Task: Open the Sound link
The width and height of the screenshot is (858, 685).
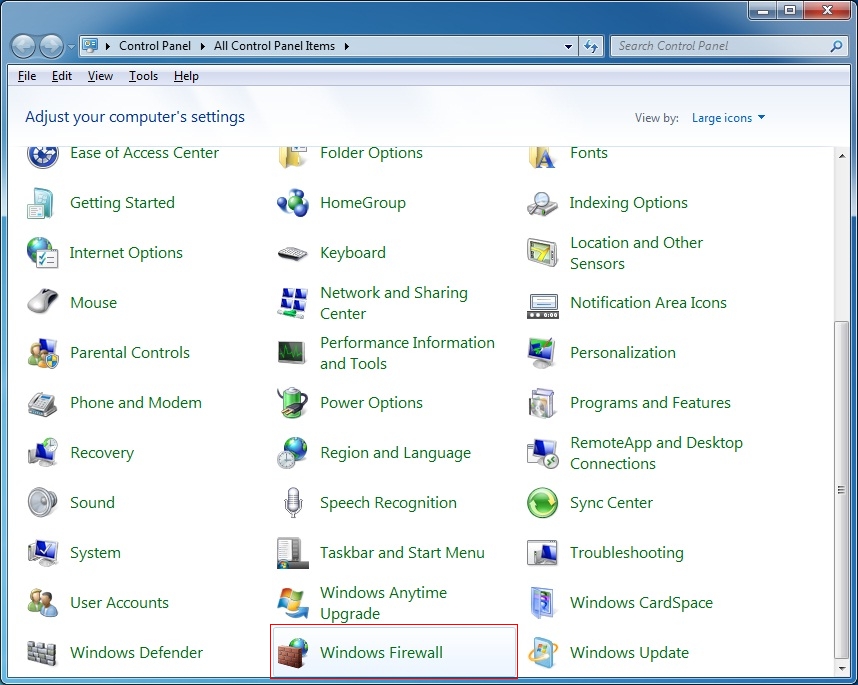Action: 92,503
